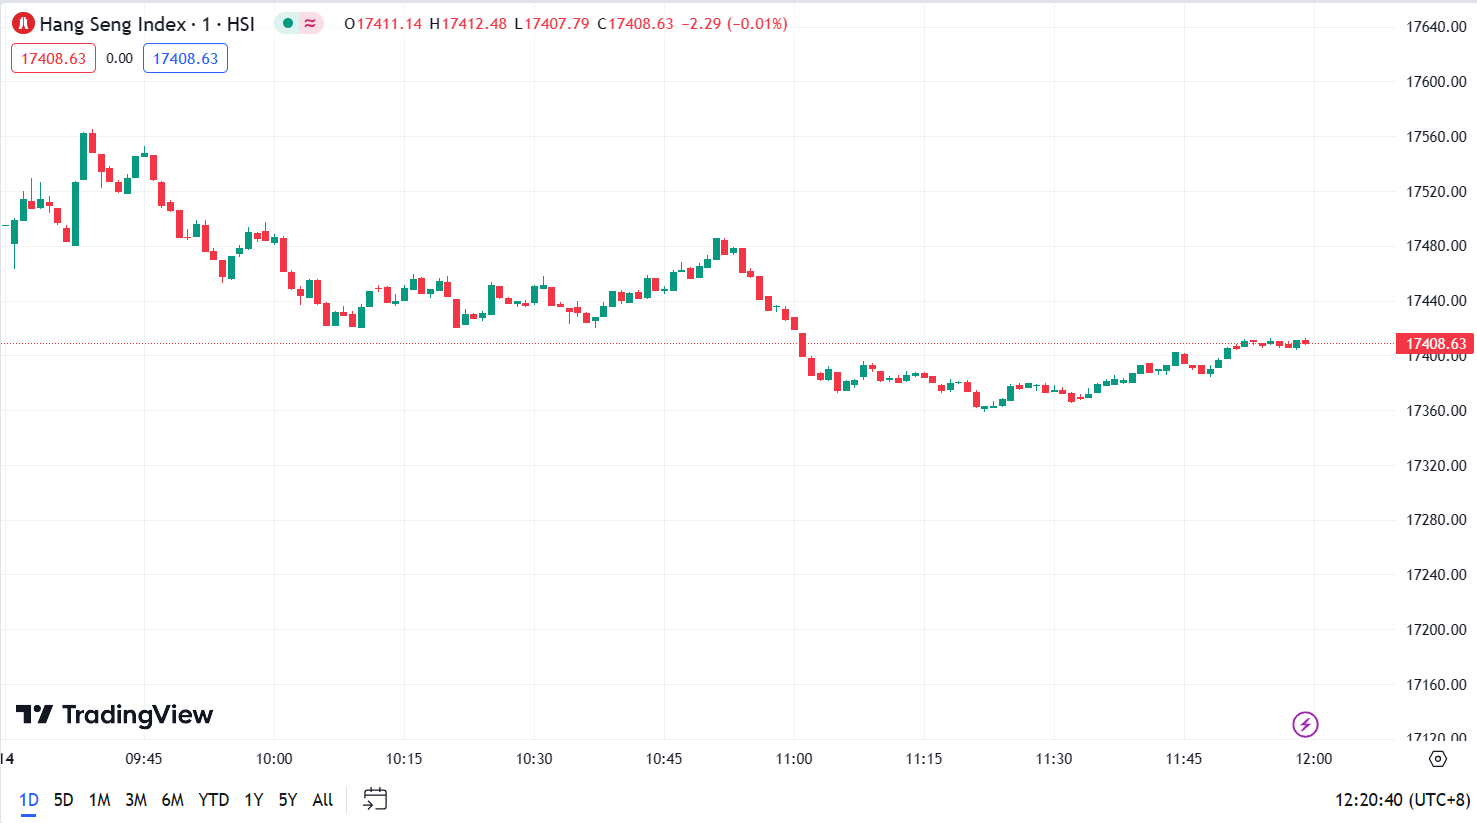Click the green market status dot

pos(288,23)
